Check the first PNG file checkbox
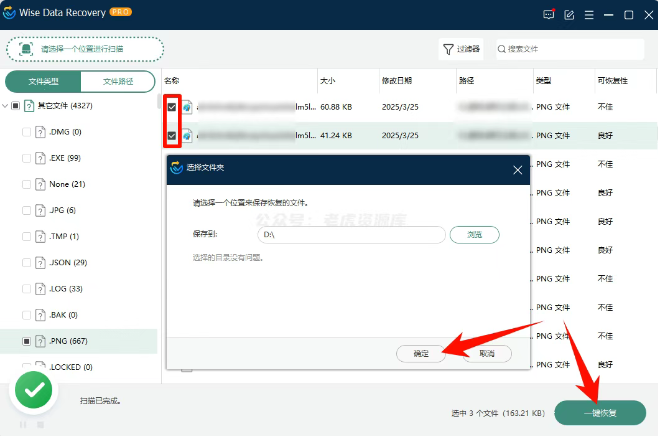Screen dimensions: 658x436 click(x=172, y=106)
